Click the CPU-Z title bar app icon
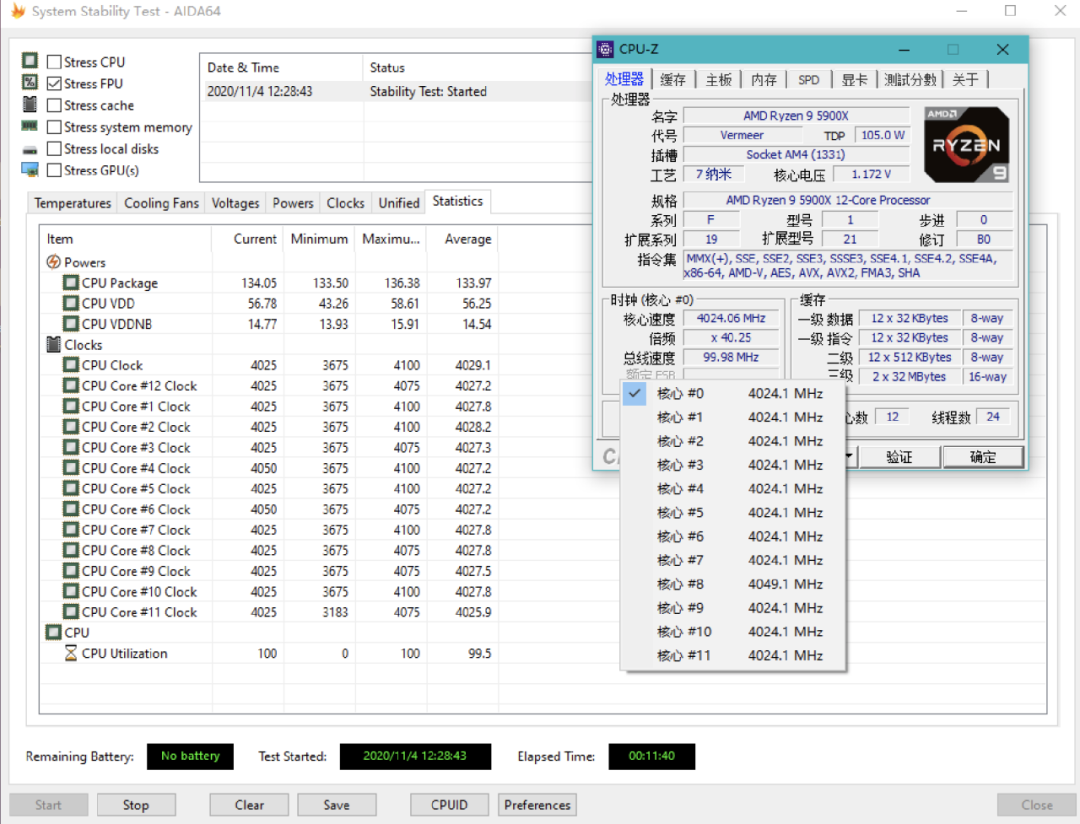This screenshot has width=1080, height=824. point(605,49)
